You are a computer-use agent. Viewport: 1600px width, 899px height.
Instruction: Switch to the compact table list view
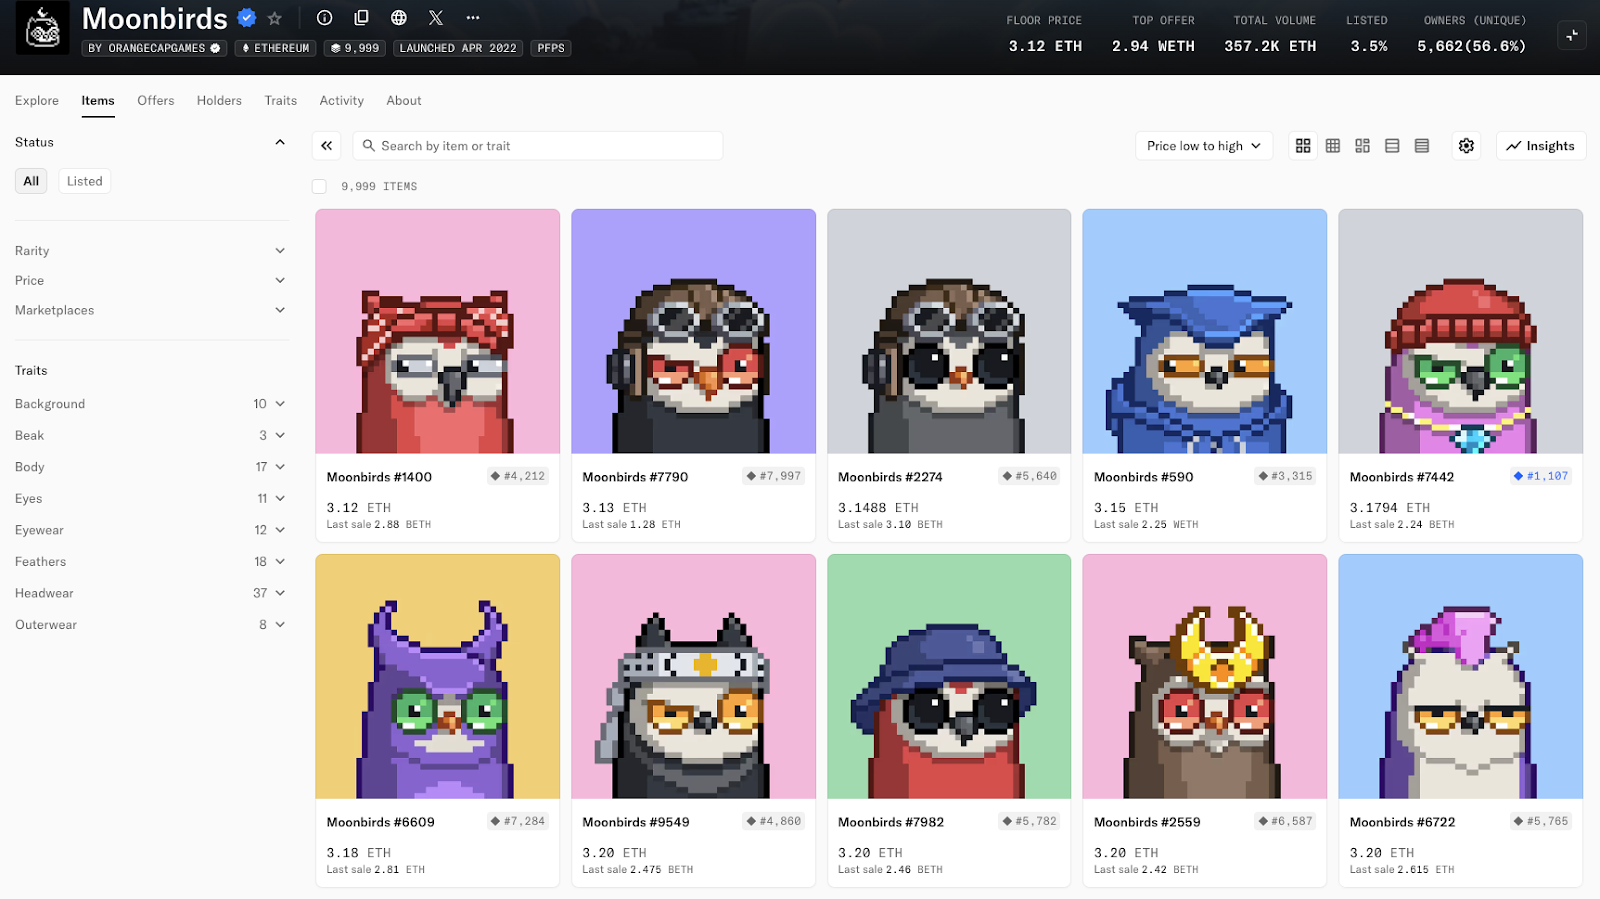1421,146
